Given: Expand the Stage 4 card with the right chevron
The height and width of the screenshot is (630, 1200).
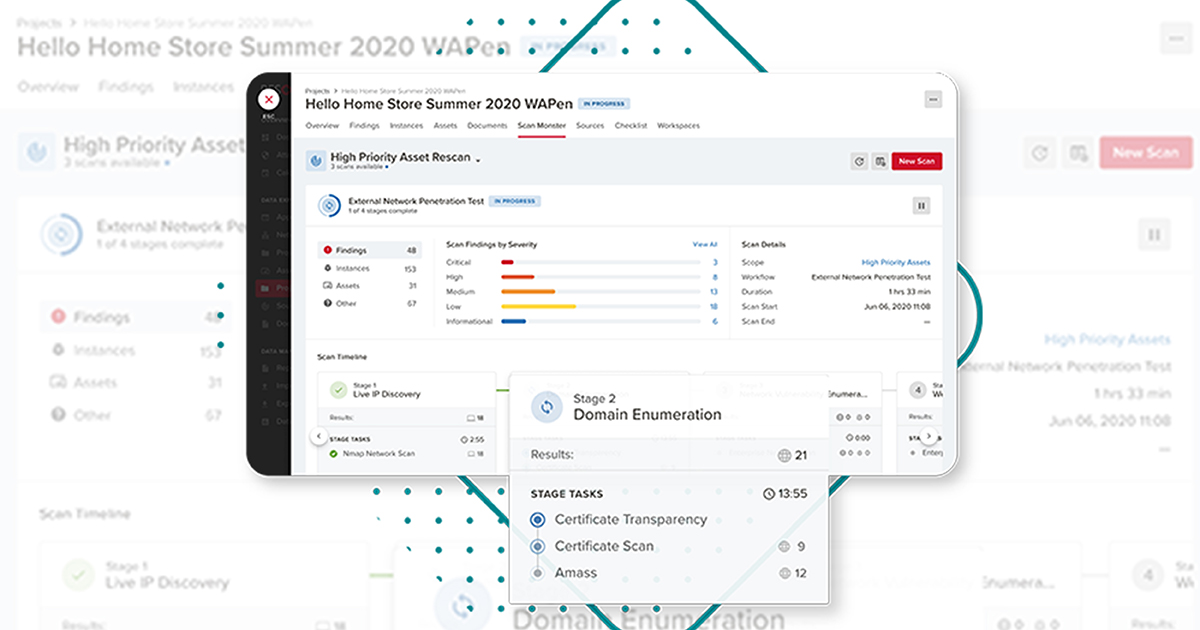Looking at the screenshot, I should click(928, 435).
